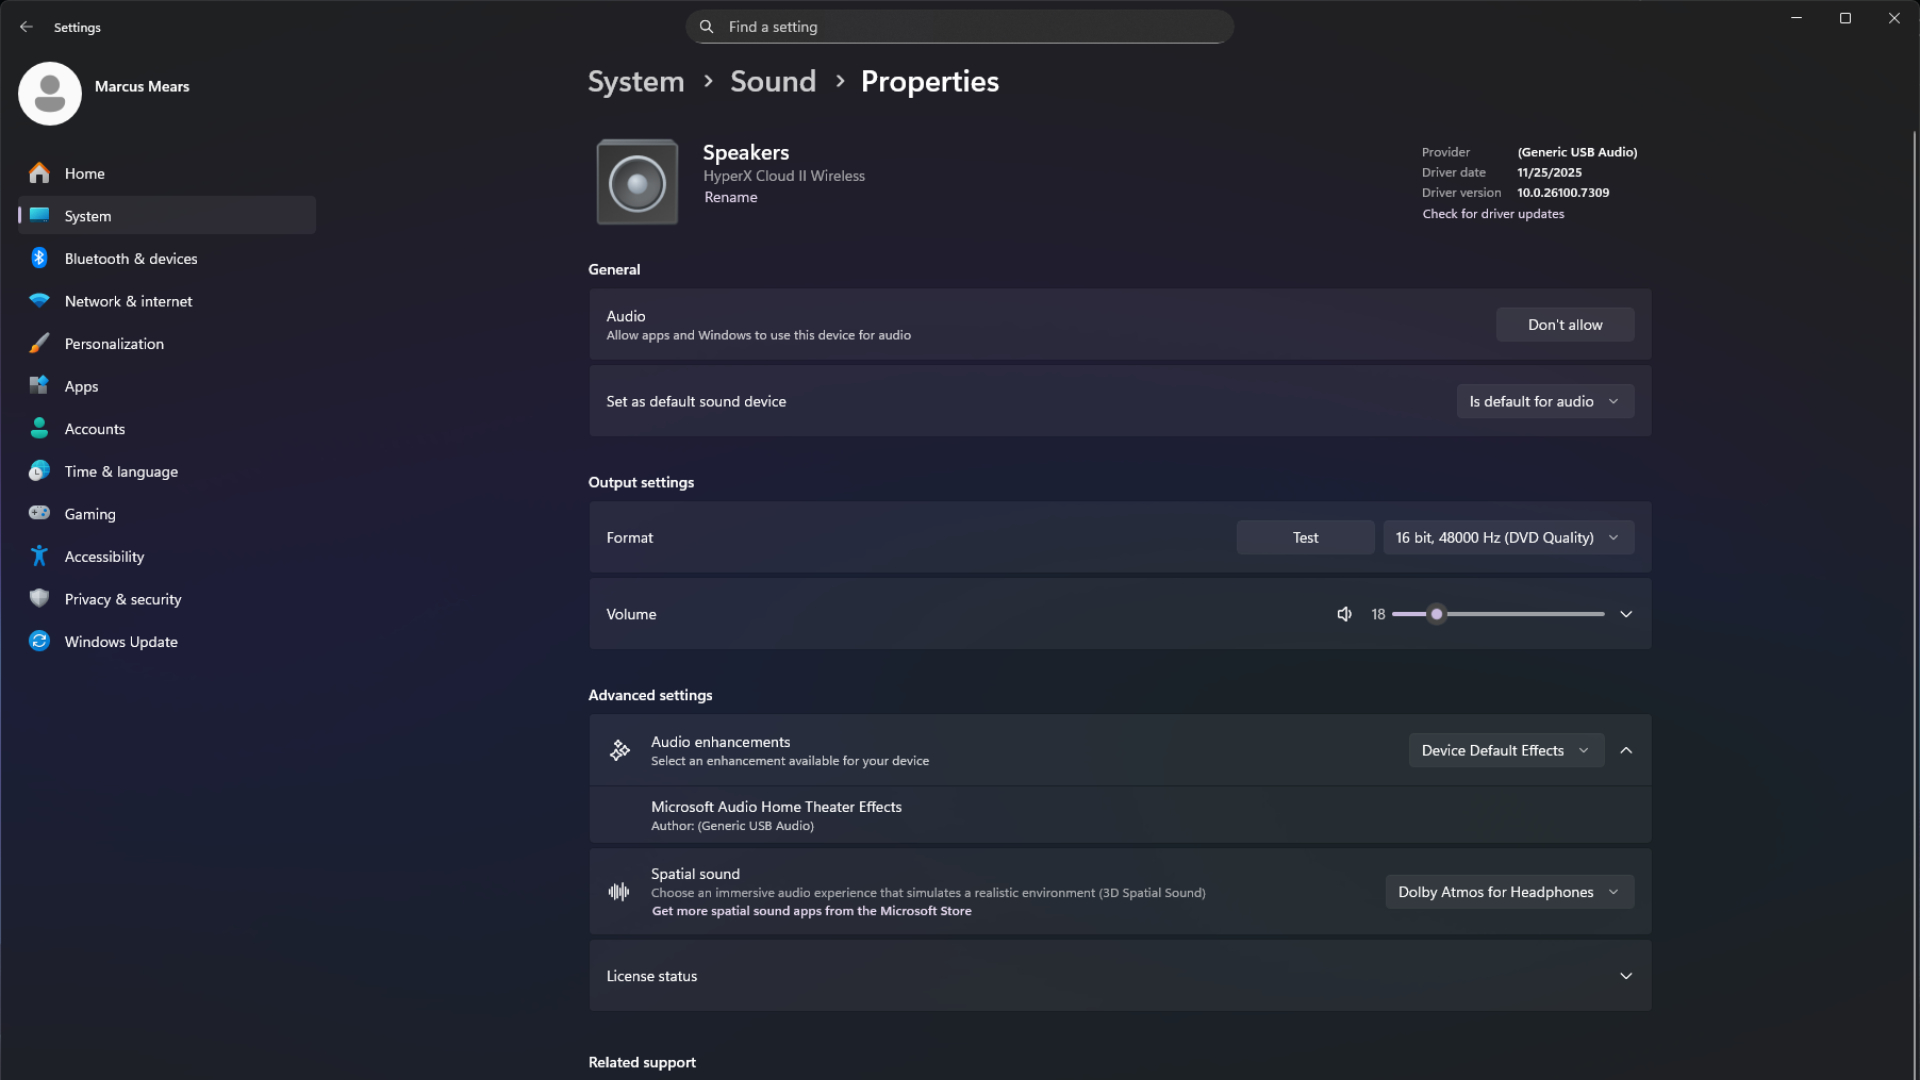Open the Dolby Atmos for Headphones dropdown
This screenshot has height=1080, width=1920.
(x=1508, y=891)
